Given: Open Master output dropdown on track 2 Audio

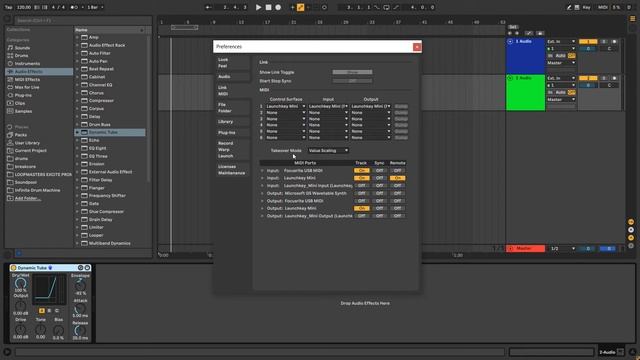Looking at the screenshot, I should point(561,99).
